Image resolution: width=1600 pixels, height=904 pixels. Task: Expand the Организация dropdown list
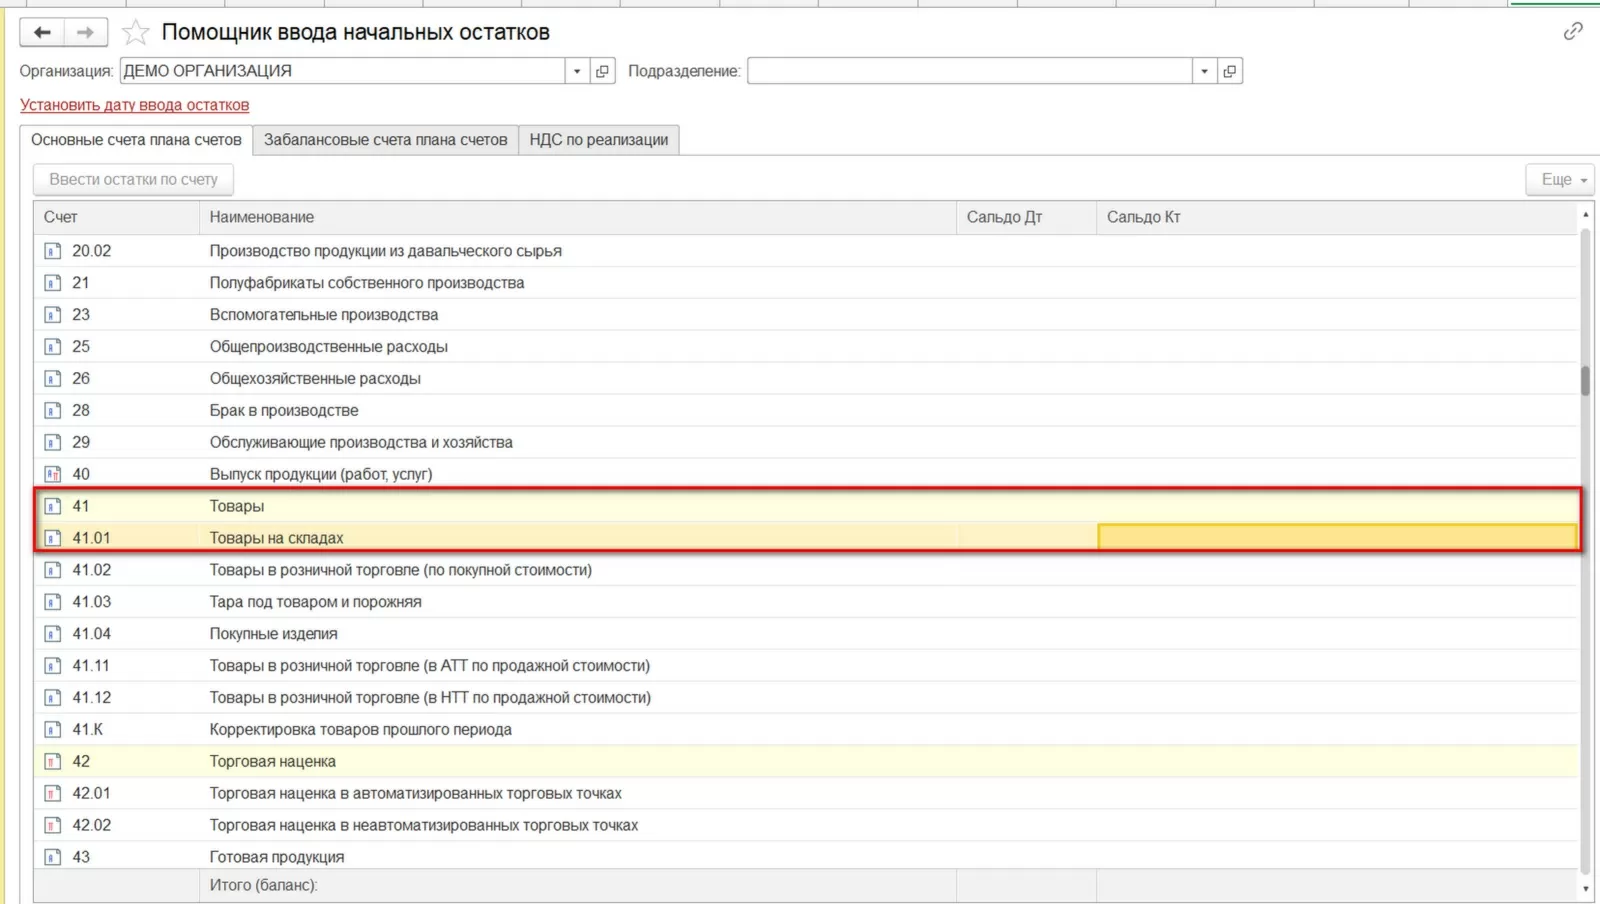[577, 71]
